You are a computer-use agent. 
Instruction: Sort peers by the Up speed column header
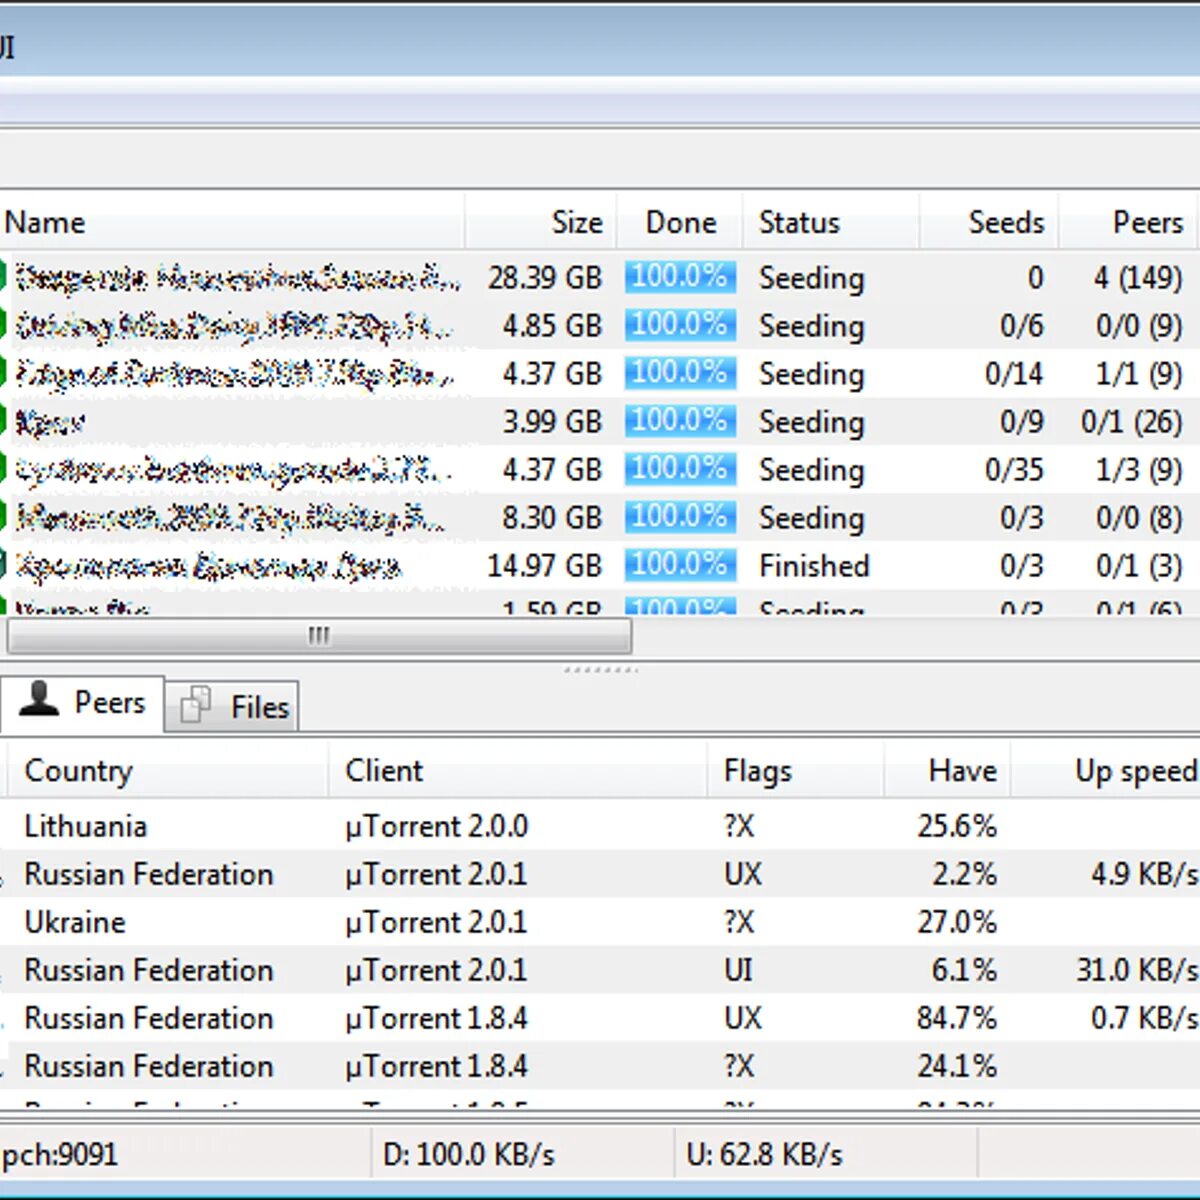pos(1106,770)
